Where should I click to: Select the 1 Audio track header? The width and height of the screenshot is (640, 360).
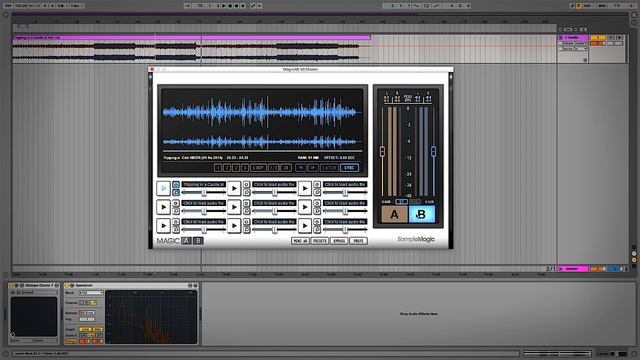click(573, 38)
